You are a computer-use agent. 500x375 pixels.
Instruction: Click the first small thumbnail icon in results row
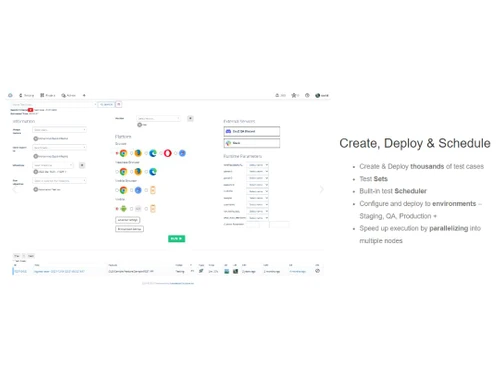227,271
